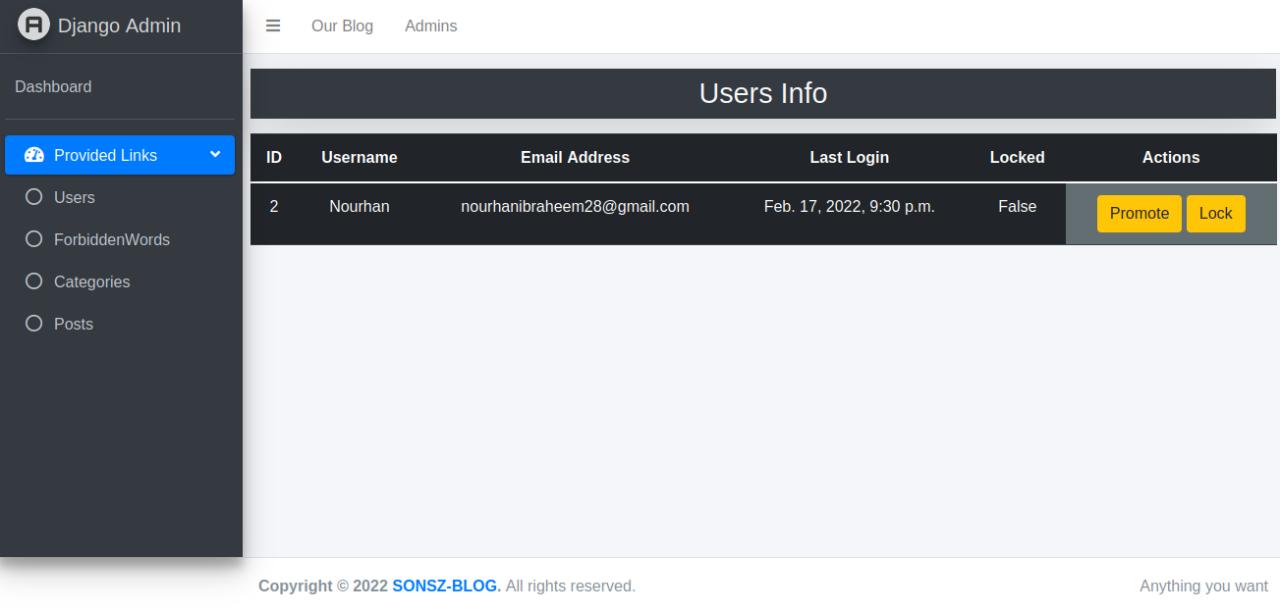Select the Provided Links menu label

(x=105, y=155)
